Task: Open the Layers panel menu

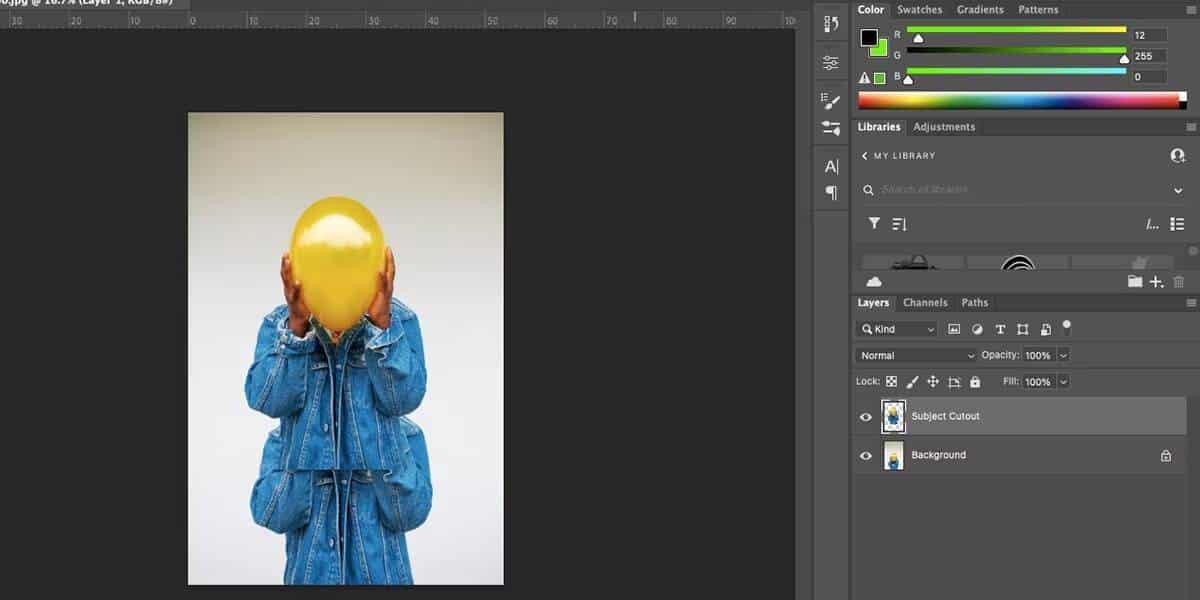Action: (x=1190, y=302)
